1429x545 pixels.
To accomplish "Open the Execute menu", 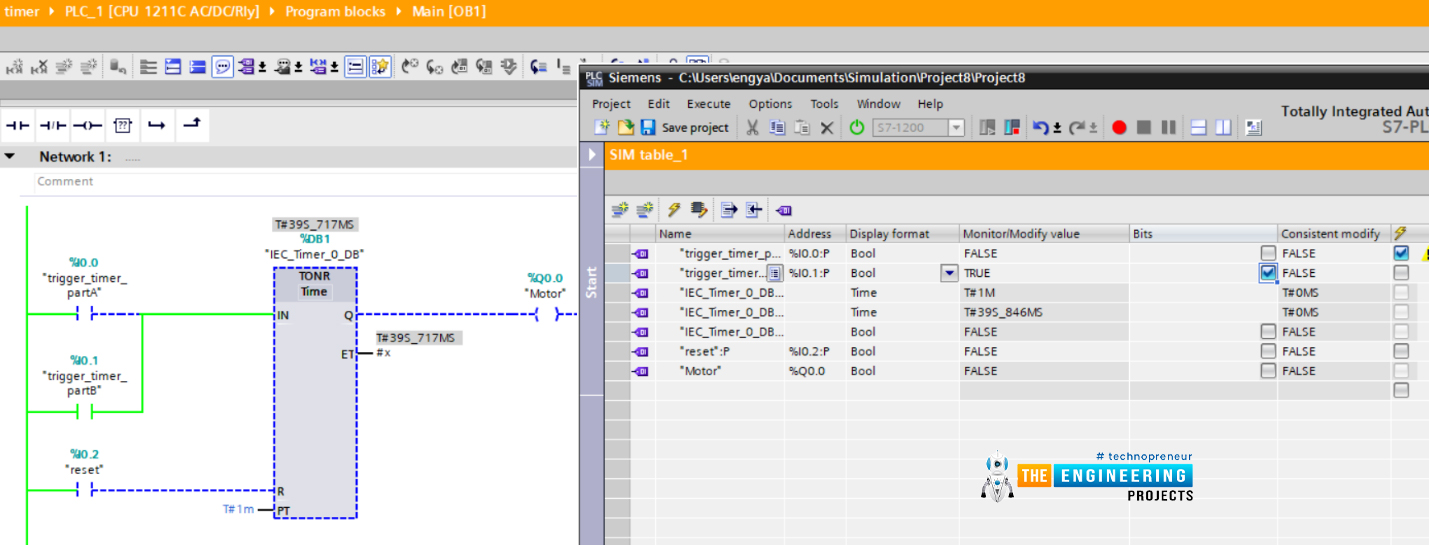I will pos(708,104).
